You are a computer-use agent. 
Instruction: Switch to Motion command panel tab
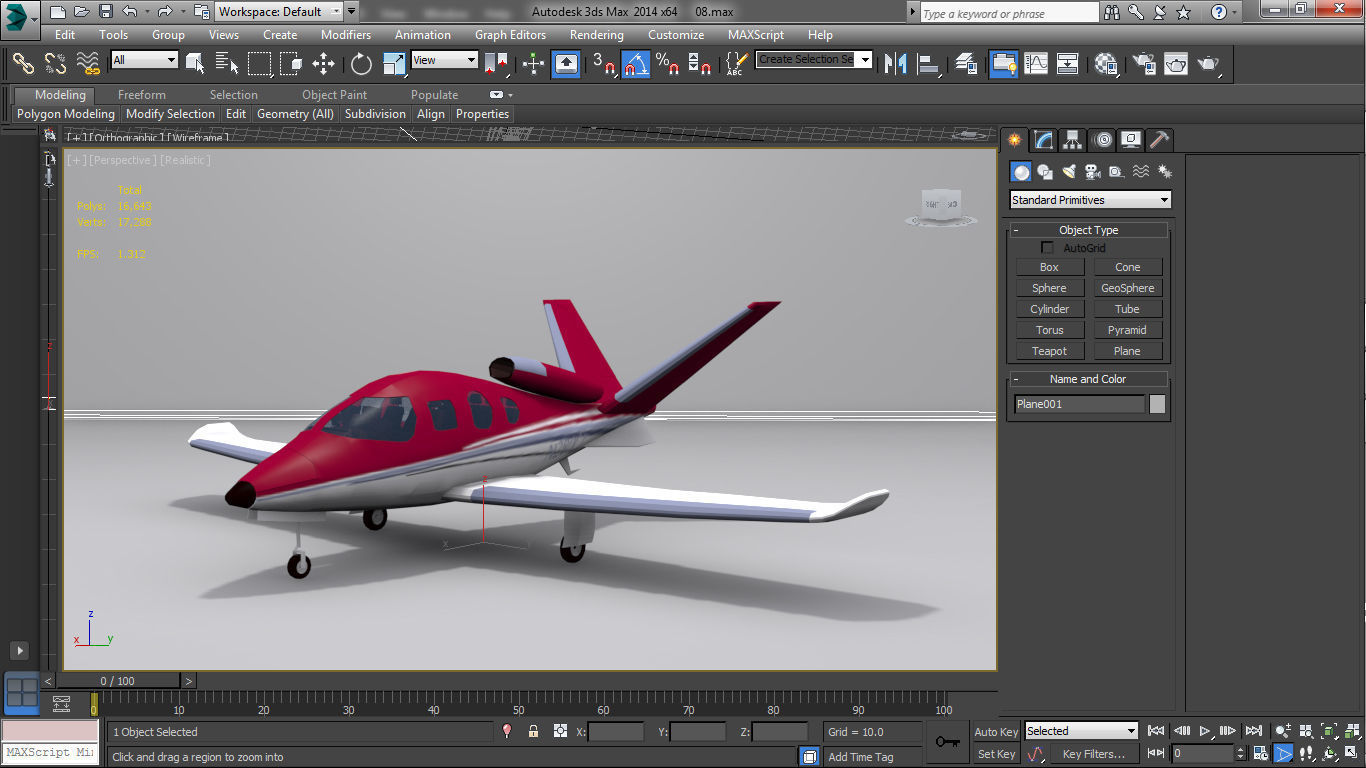click(x=1102, y=140)
